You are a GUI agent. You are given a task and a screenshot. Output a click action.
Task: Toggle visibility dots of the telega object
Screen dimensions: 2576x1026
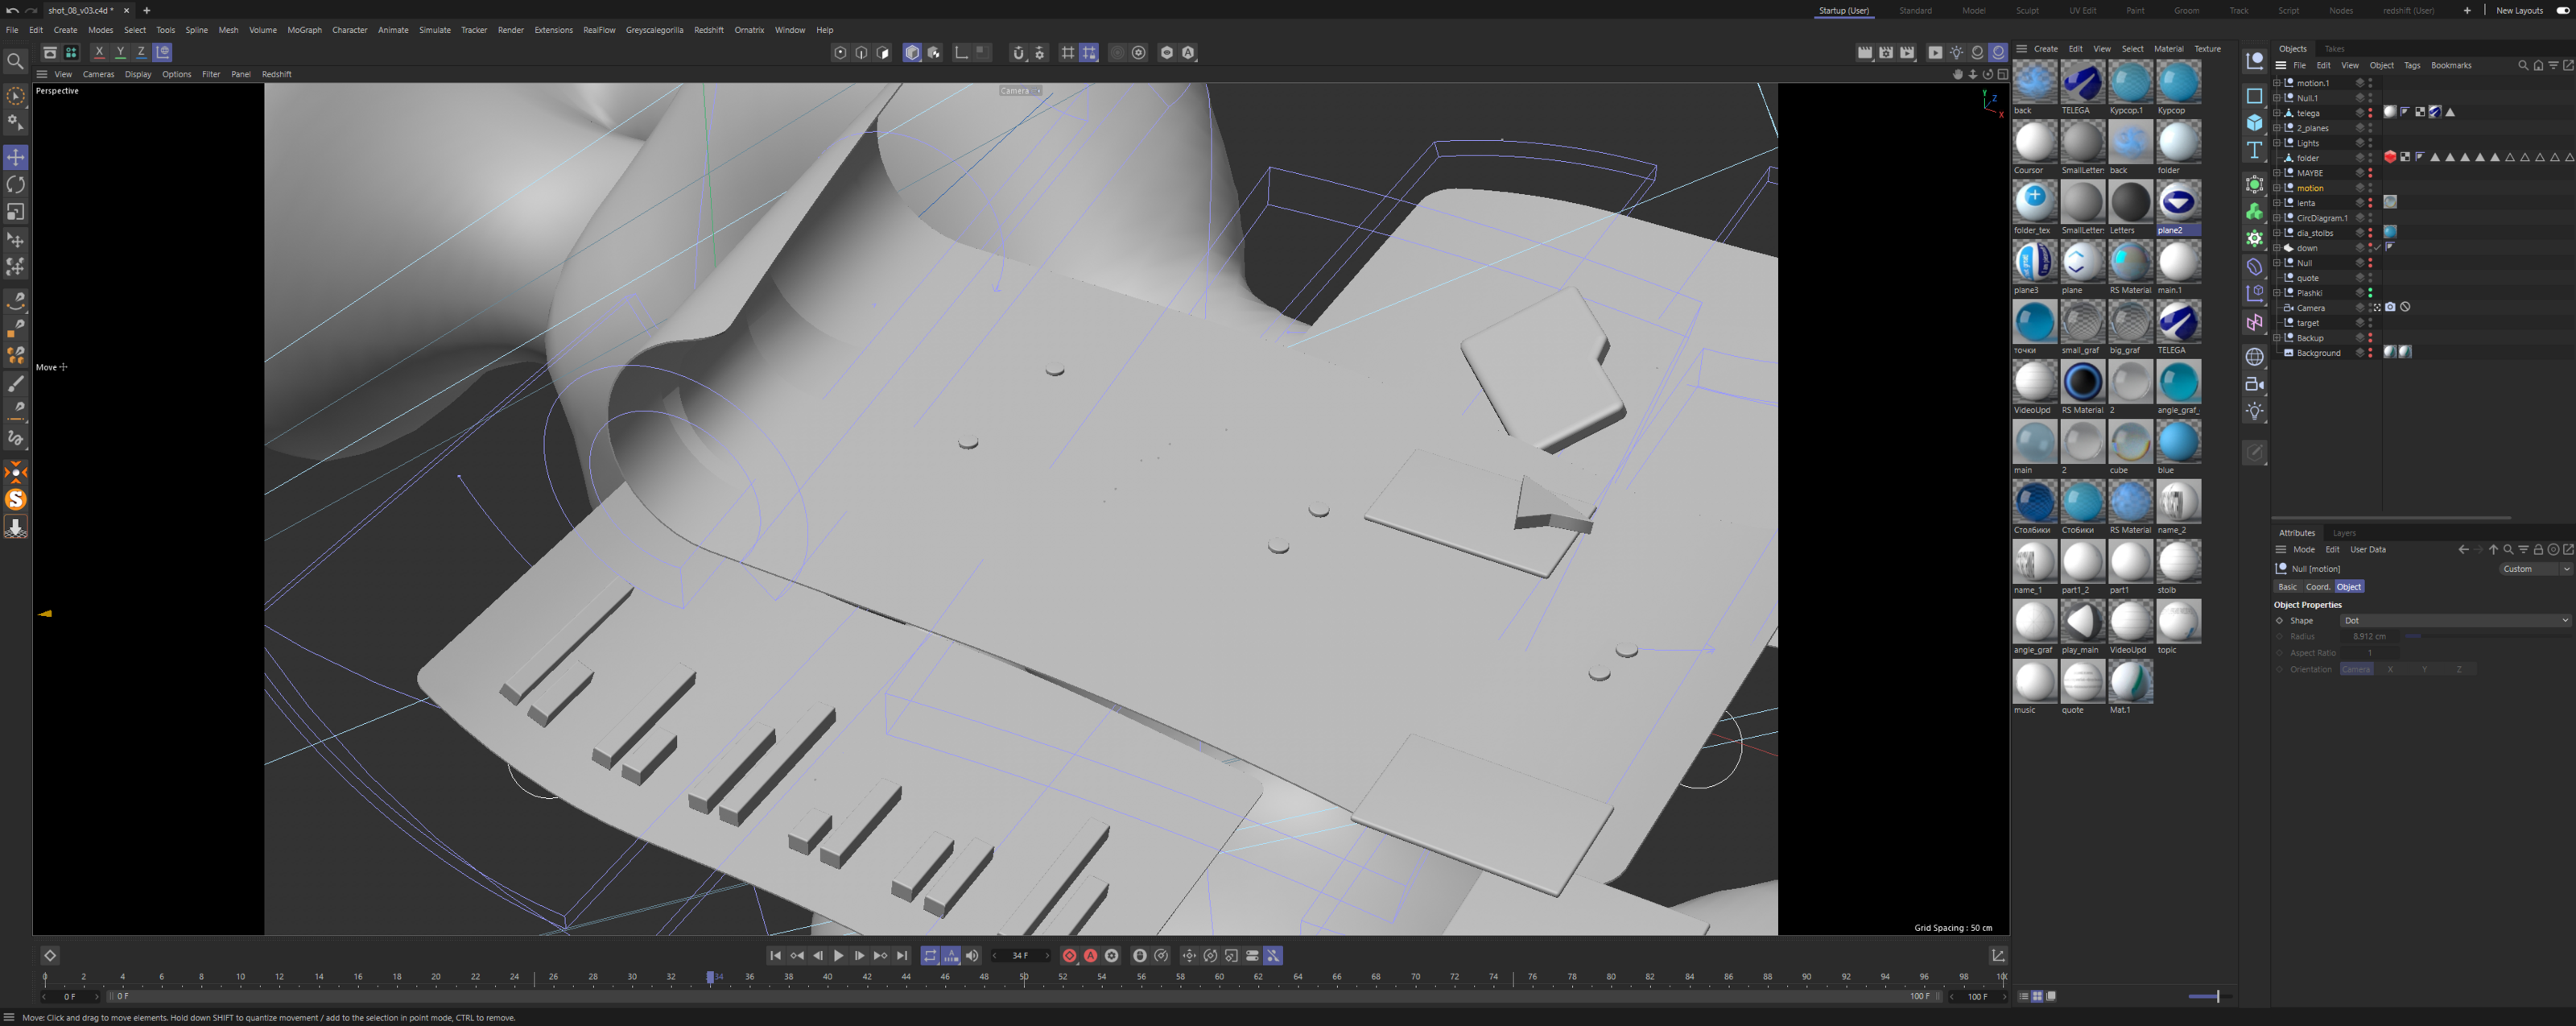point(2370,113)
